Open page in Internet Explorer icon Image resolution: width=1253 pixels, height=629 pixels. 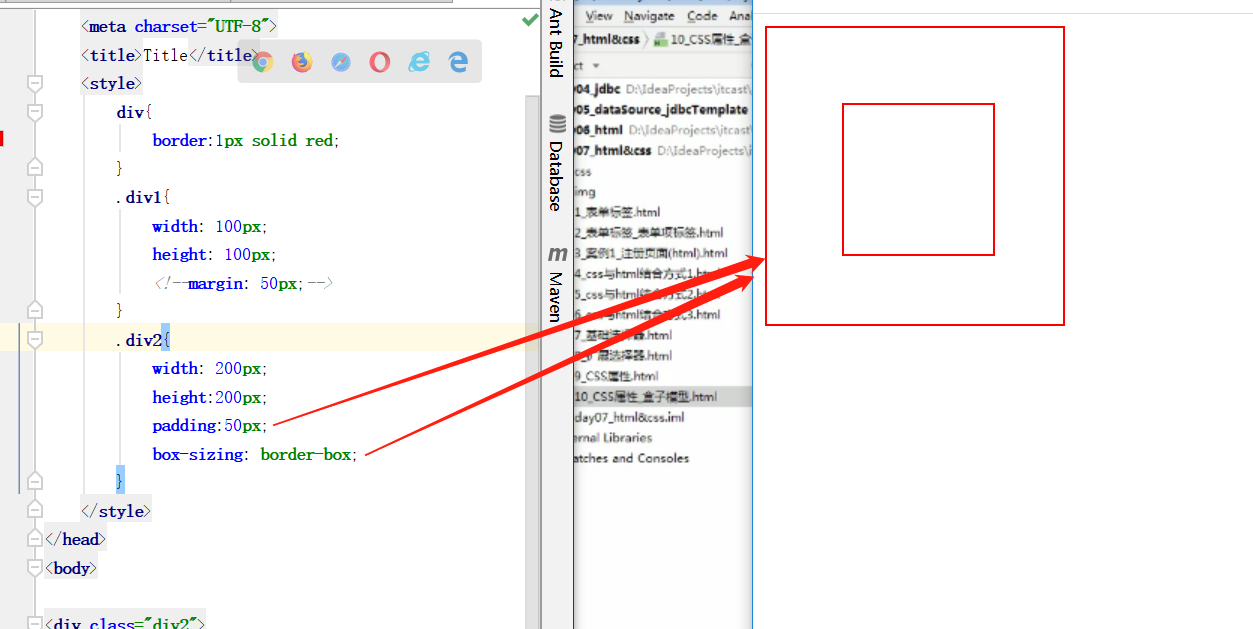click(x=419, y=62)
